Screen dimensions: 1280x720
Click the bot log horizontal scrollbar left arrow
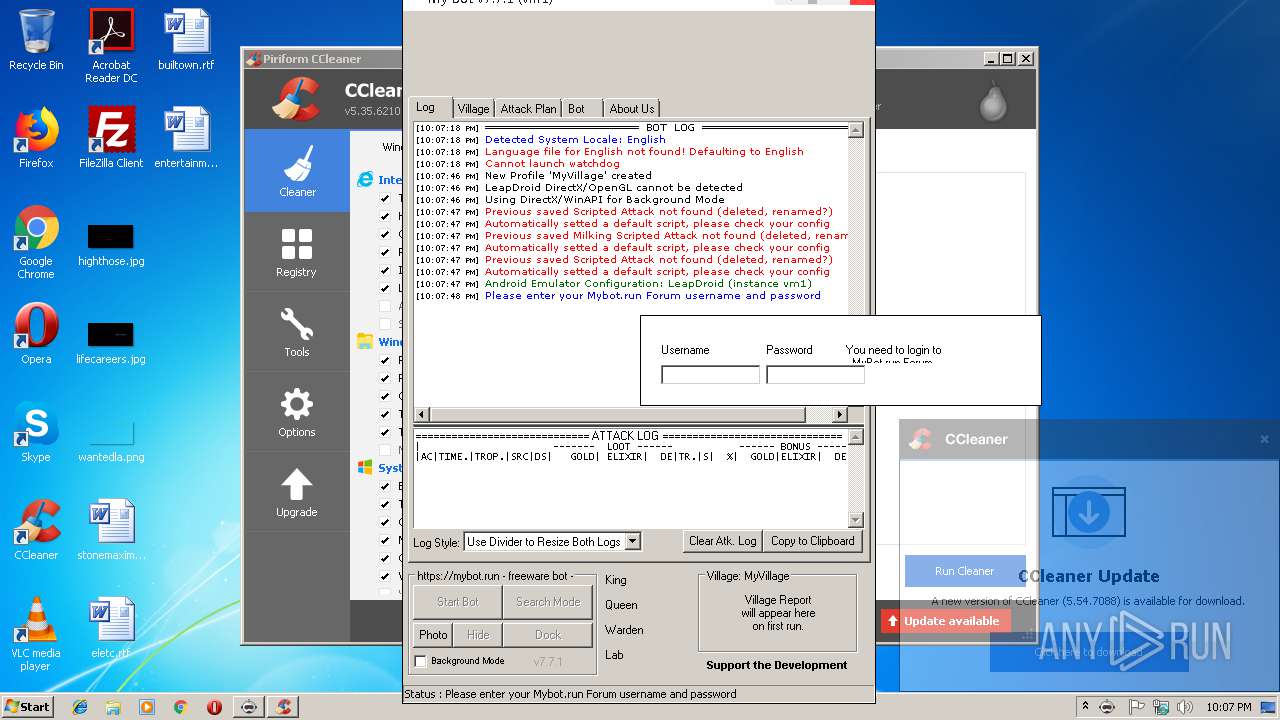click(x=421, y=414)
